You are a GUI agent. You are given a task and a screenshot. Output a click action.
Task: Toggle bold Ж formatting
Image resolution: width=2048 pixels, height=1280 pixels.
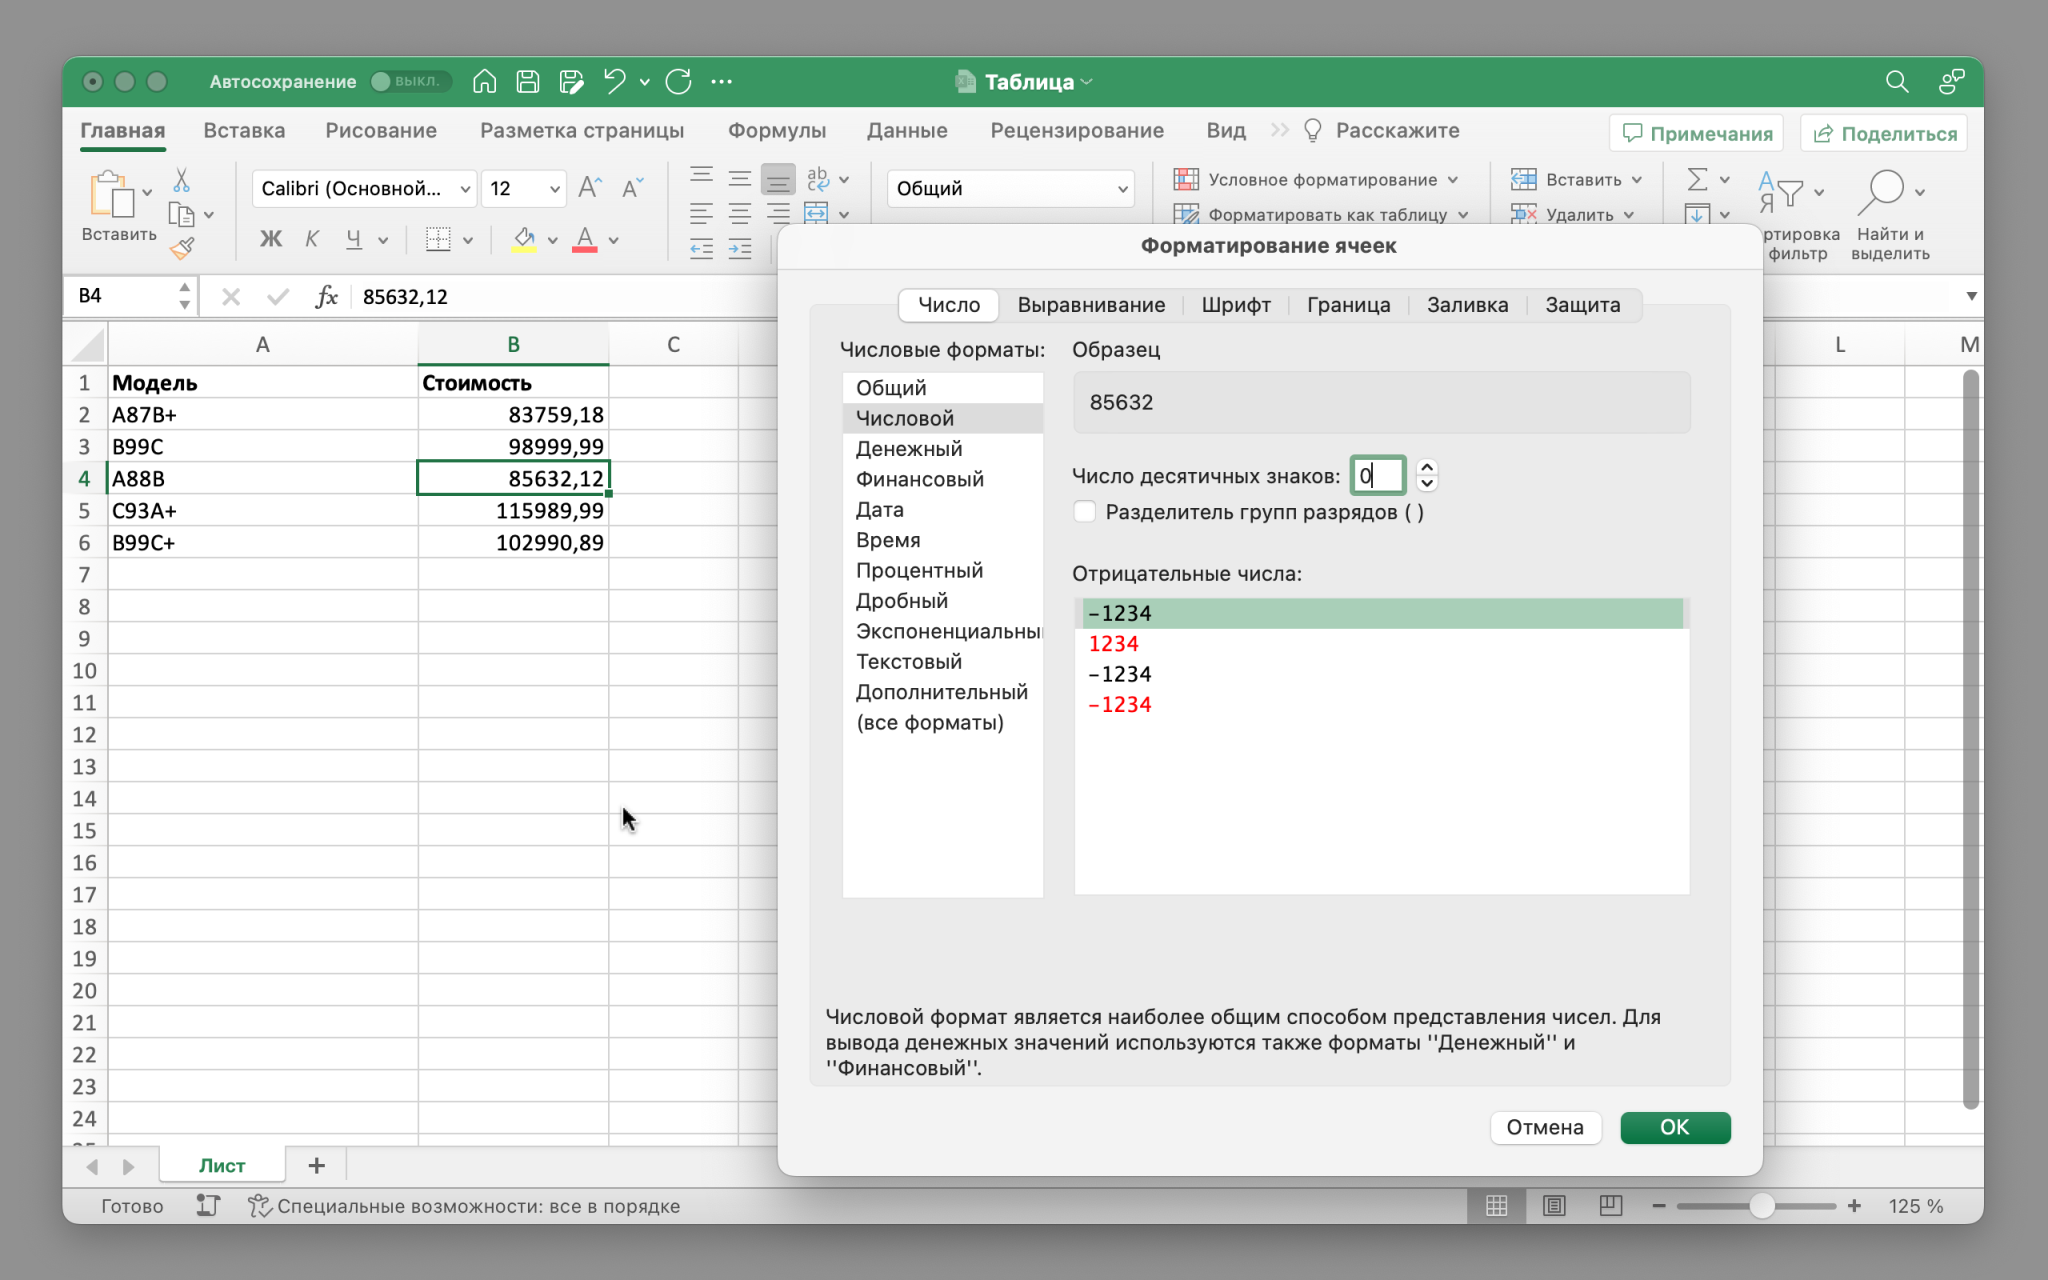[x=270, y=239]
